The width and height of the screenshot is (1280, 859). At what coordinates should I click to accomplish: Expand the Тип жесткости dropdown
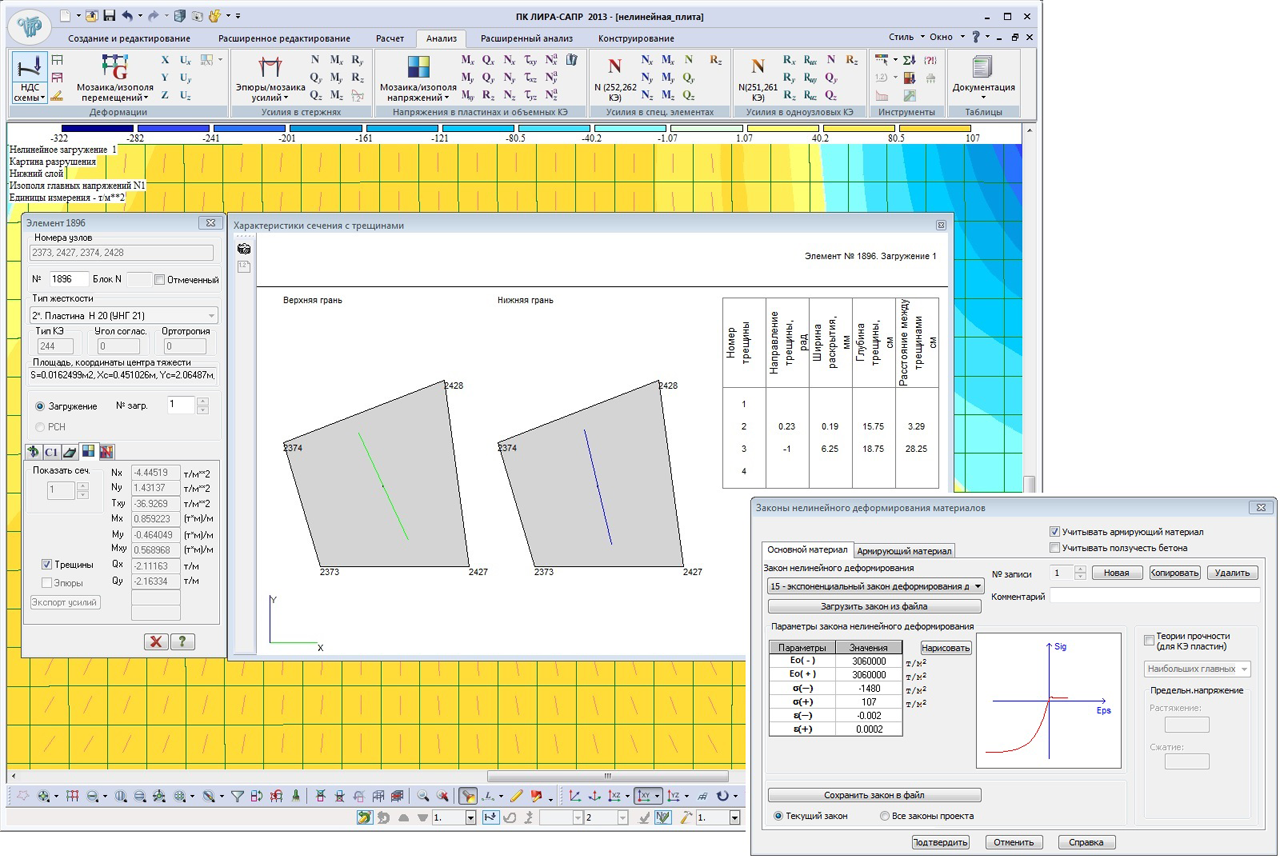210,315
